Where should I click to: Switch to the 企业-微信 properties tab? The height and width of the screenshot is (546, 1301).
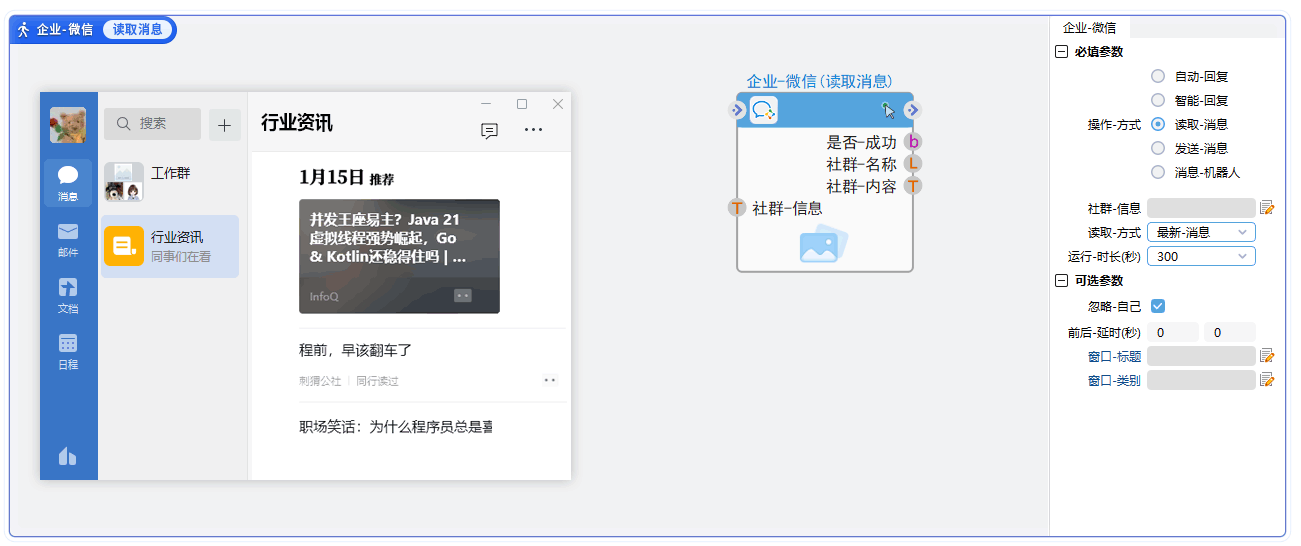[1090, 28]
